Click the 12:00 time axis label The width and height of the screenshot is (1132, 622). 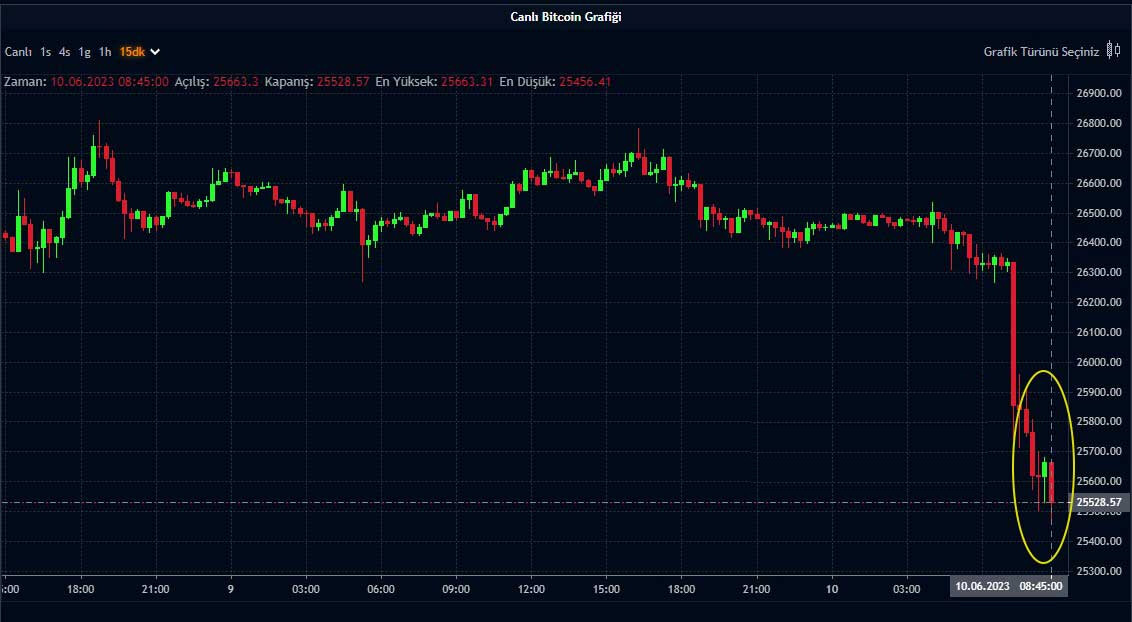pos(531,589)
